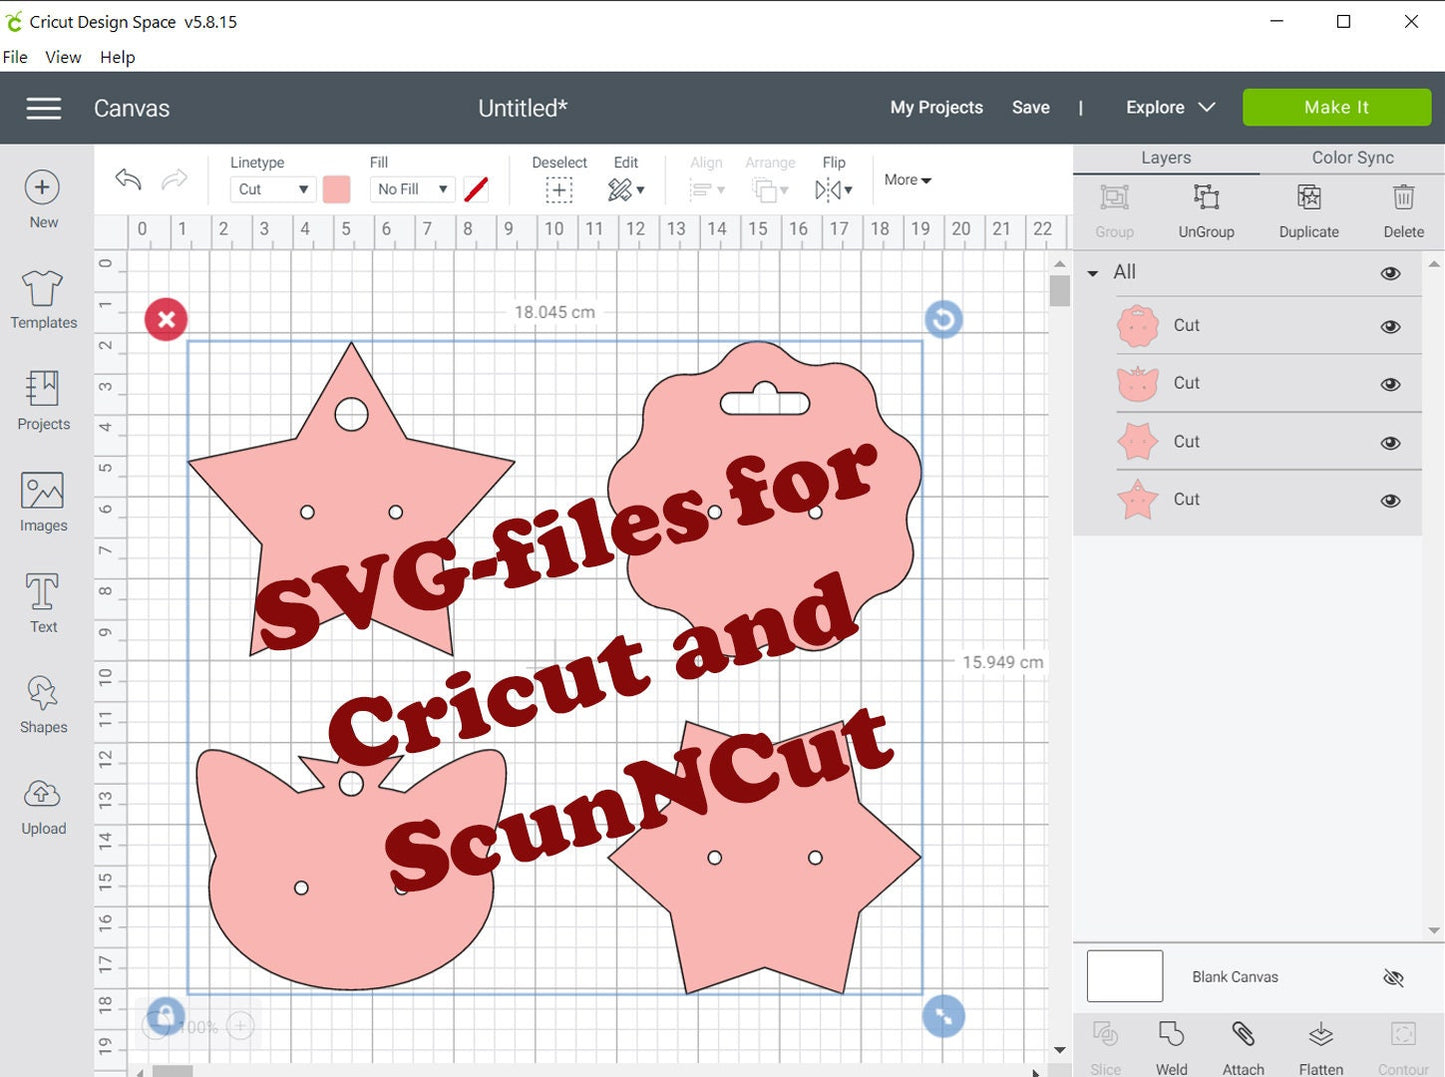The width and height of the screenshot is (1445, 1077).
Task: Switch to the Layers tab
Action: [1166, 158]
